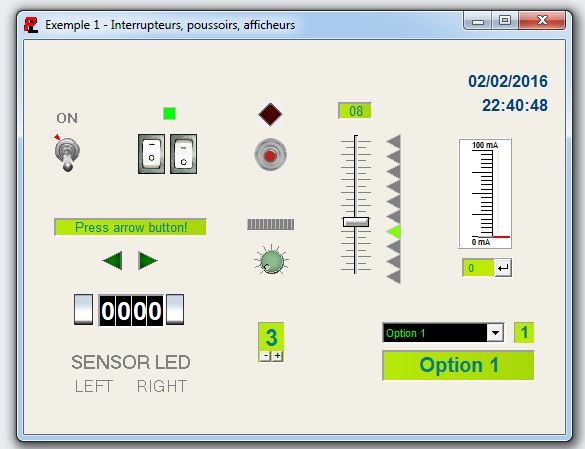585x449 pixels.
Task: Click the green rotary knob
Action: 272,261
